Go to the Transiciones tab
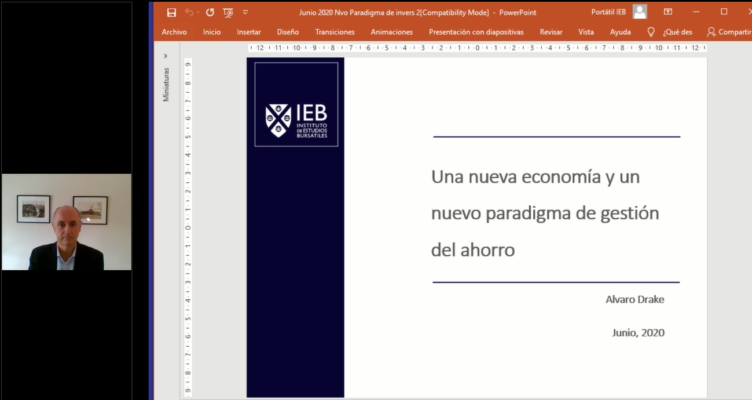This screenshot has width=752, height=400. click(334, 32)
